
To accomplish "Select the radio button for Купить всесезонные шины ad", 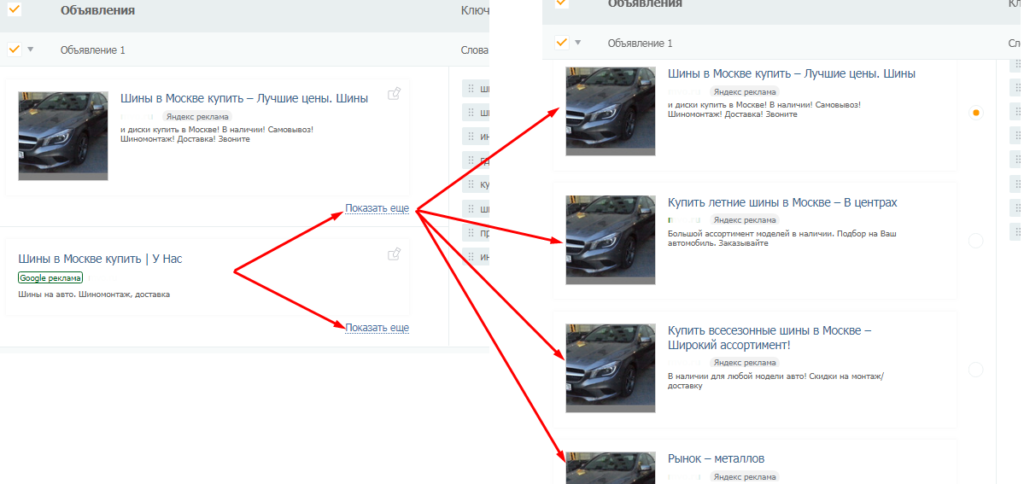I will pyautogui.click(x=976, y=369).
